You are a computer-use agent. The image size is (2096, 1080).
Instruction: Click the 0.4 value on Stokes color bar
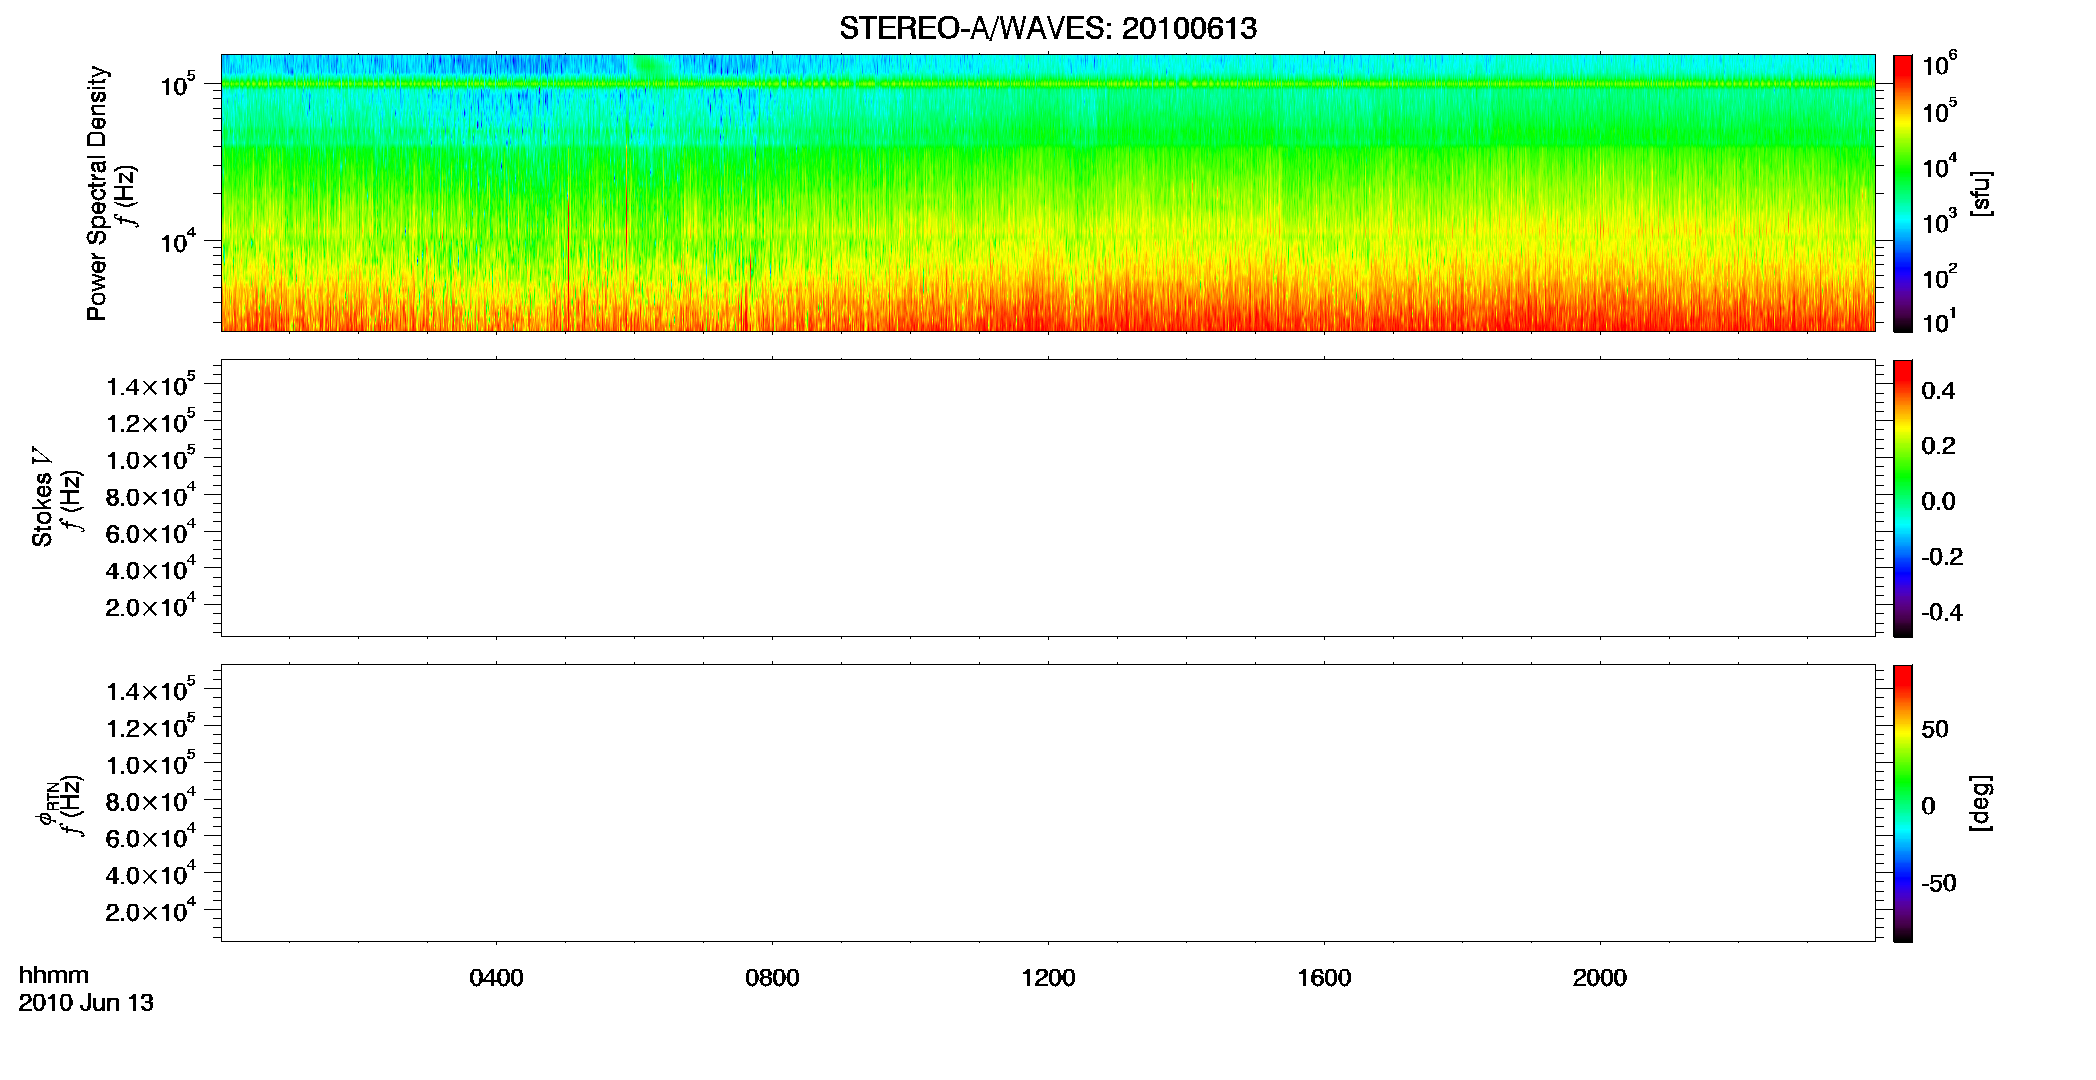pyautogui.click(x=1938, y=391)
